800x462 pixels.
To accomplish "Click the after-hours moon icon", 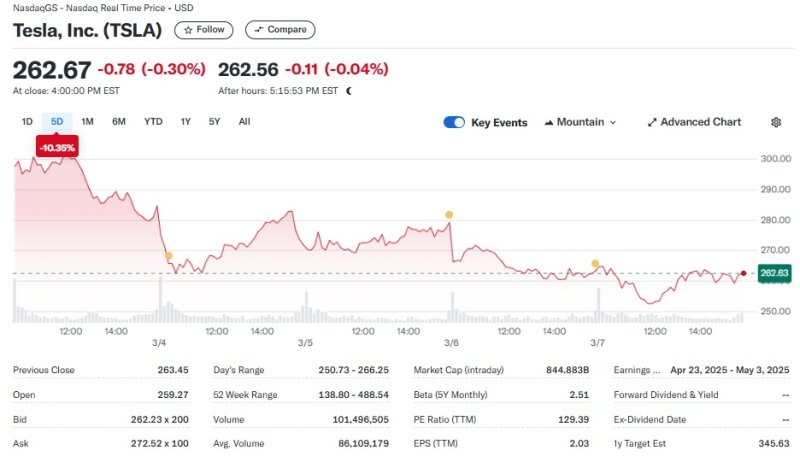I will pyautogui.click(x=349, y=91).
